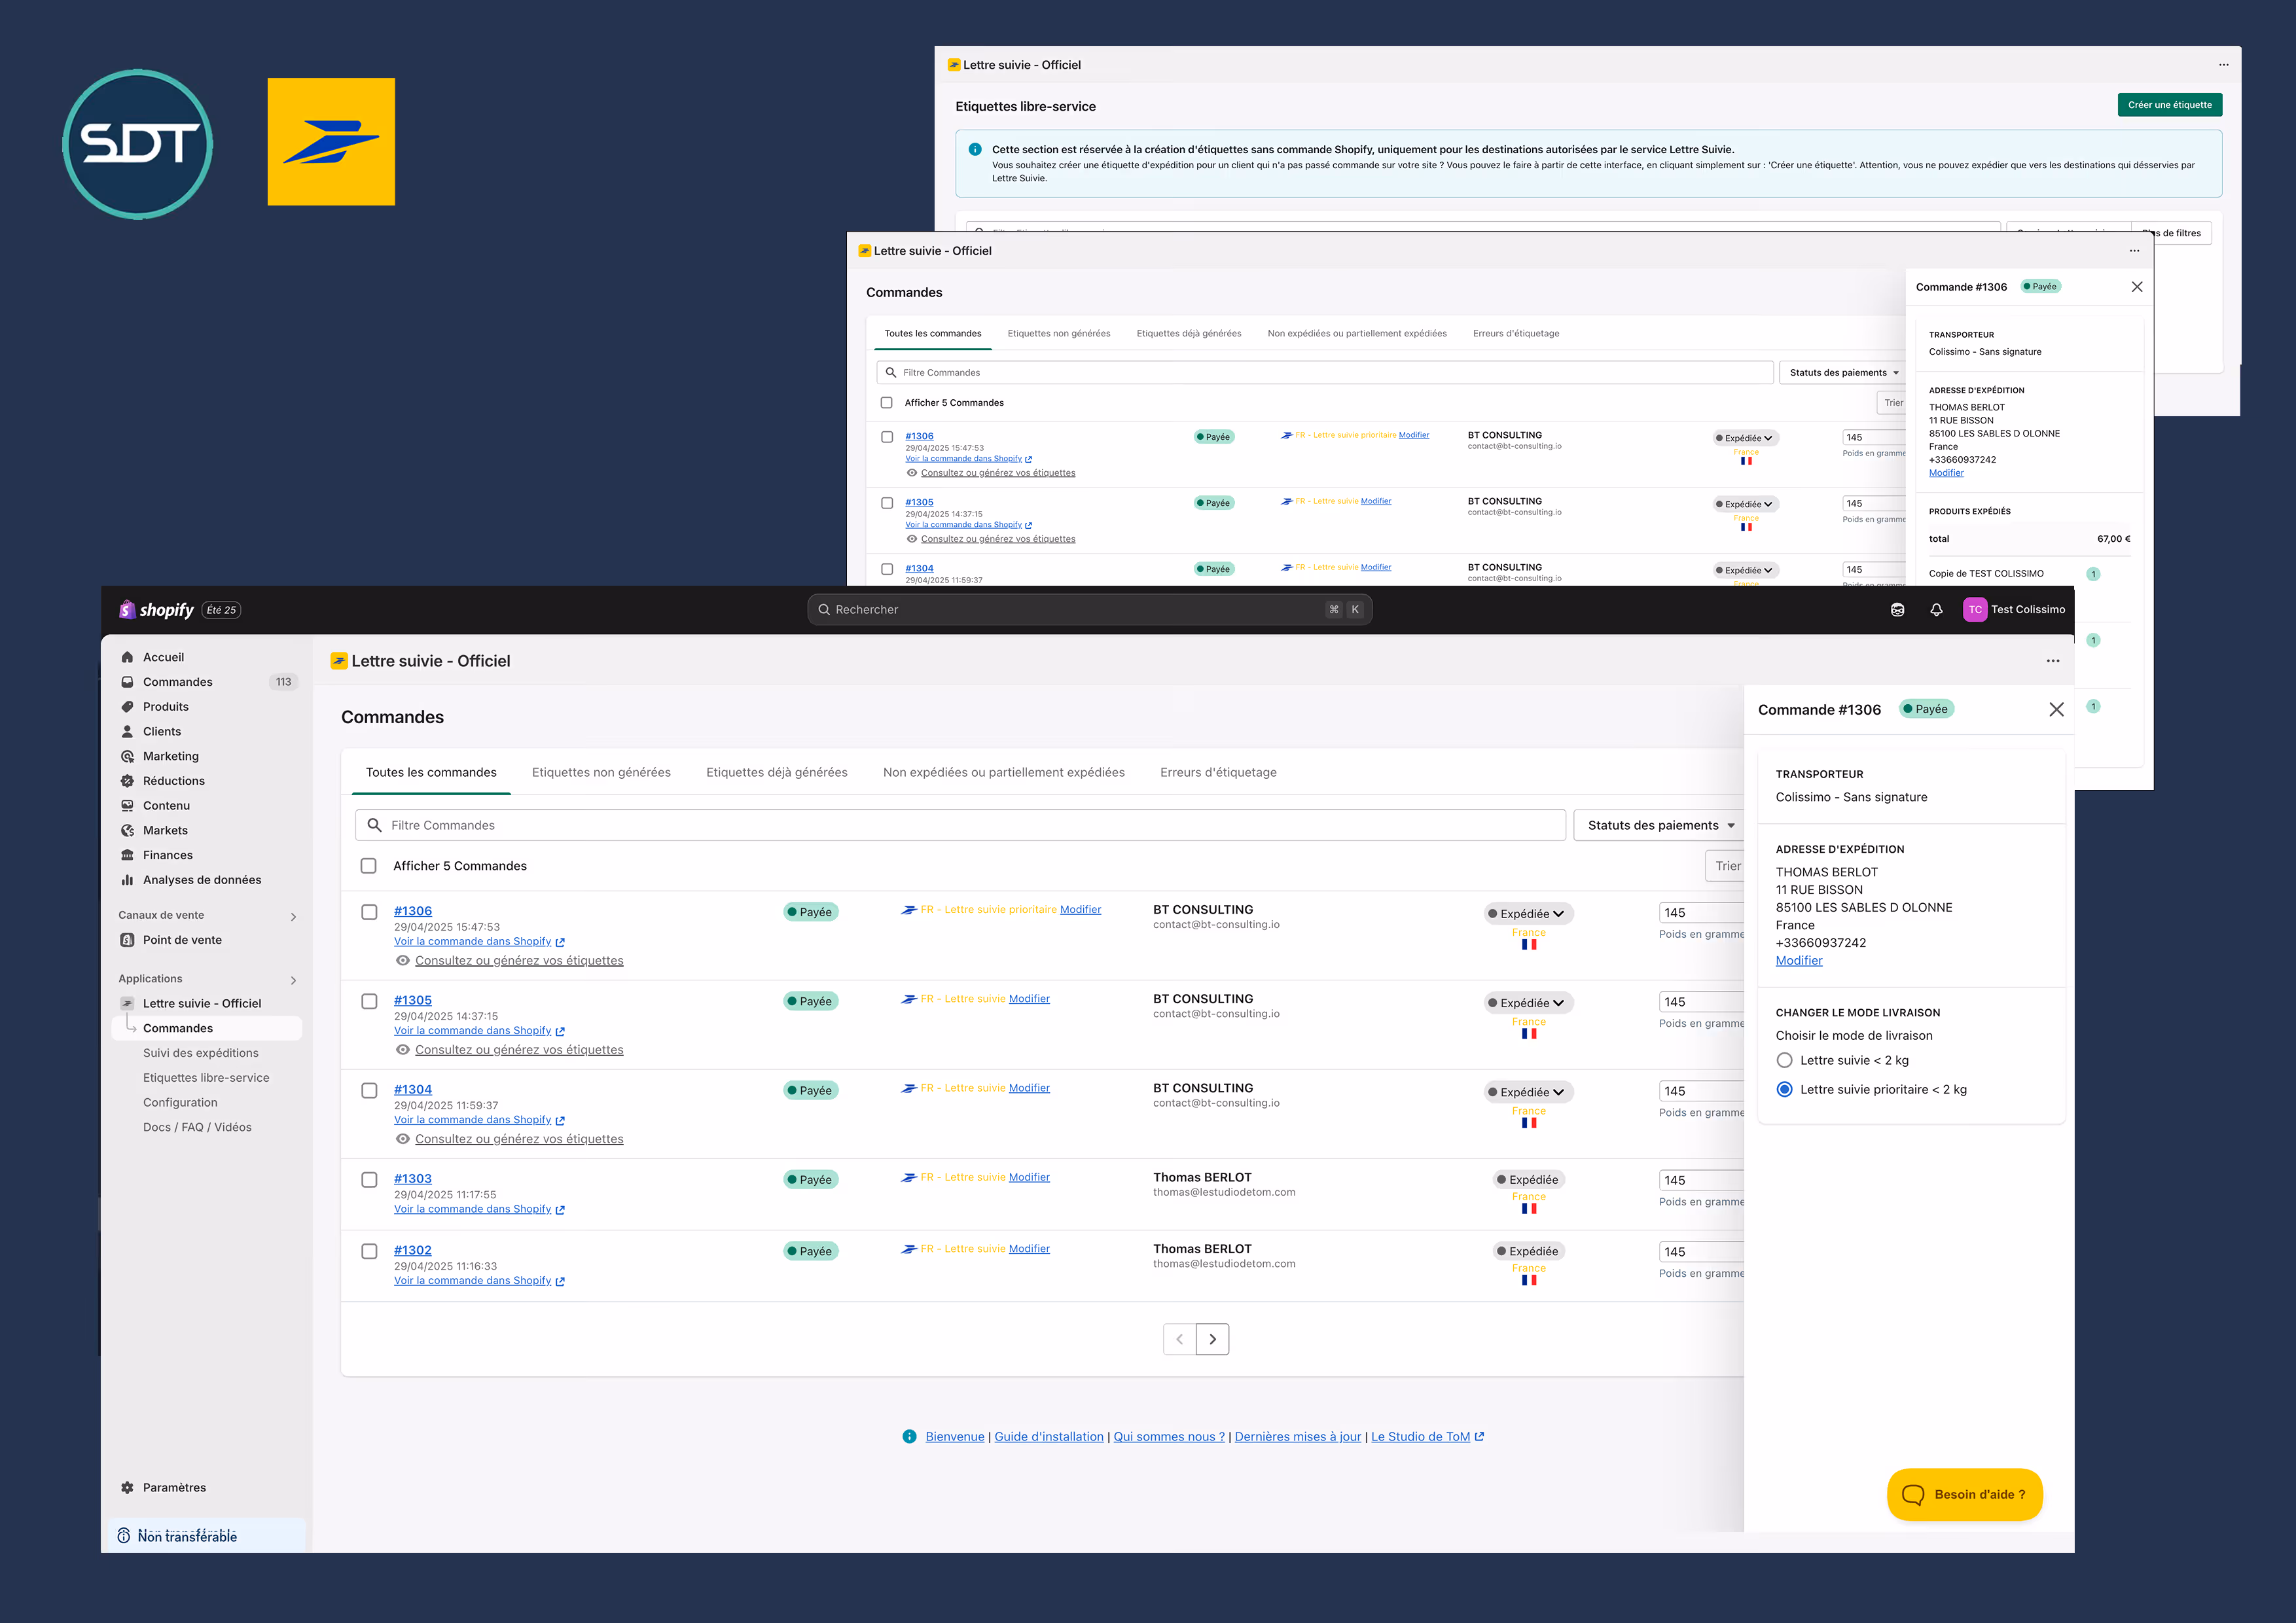Viewport: 2296px width, 1623px height.
Task: Switch to the Erreurs d'étiquetage tab
Action: coord(1218,772)
